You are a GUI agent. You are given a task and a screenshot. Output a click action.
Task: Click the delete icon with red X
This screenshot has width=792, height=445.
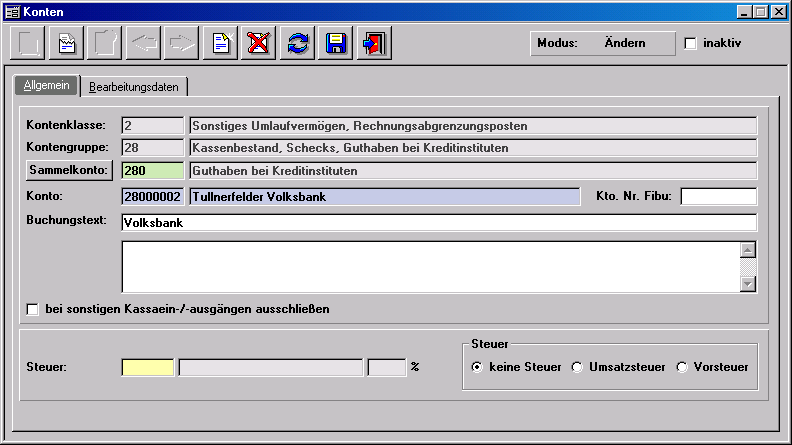pyautogui.click(x=259, y=43)
